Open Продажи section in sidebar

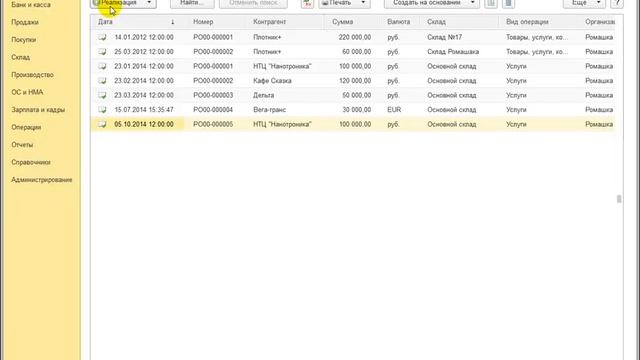25,22
